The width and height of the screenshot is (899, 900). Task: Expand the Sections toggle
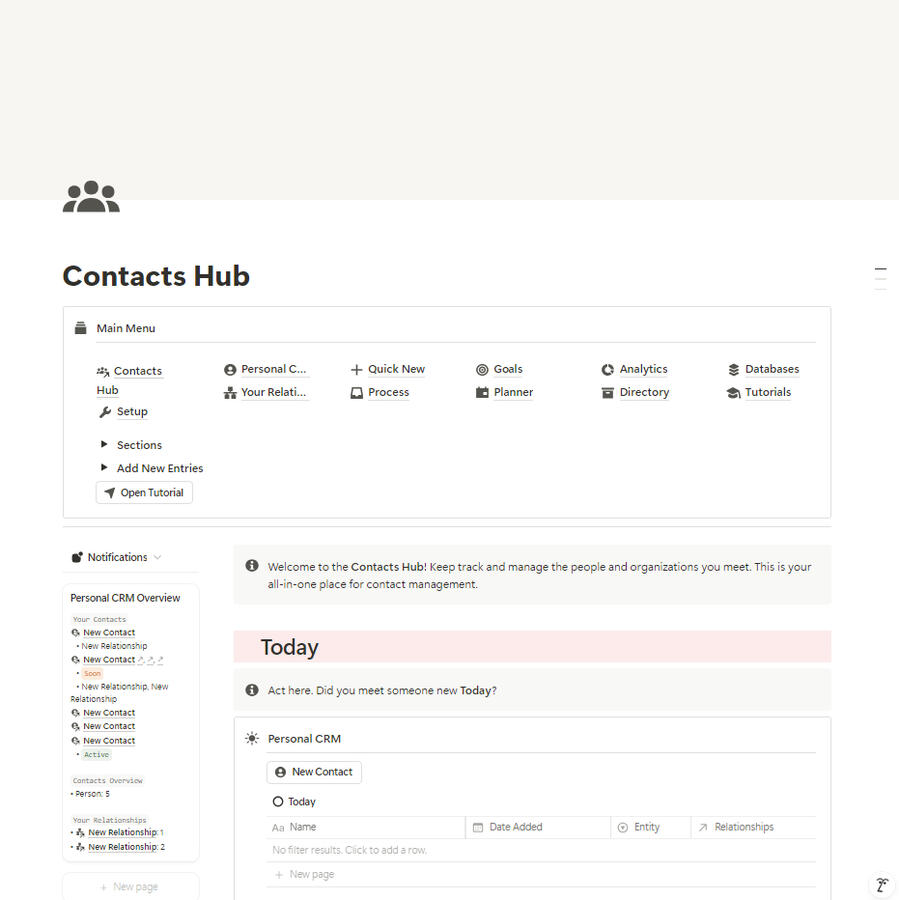(104, 444)
